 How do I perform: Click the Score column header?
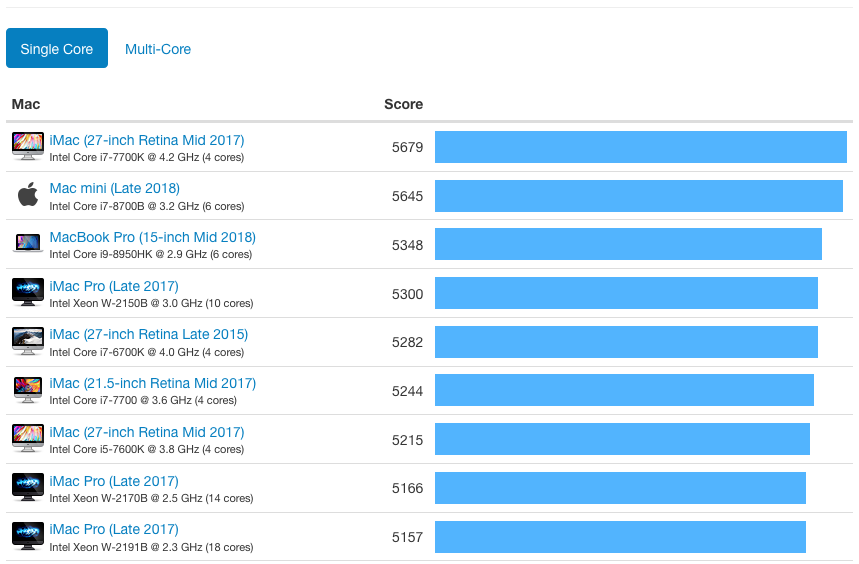point(403,104)
